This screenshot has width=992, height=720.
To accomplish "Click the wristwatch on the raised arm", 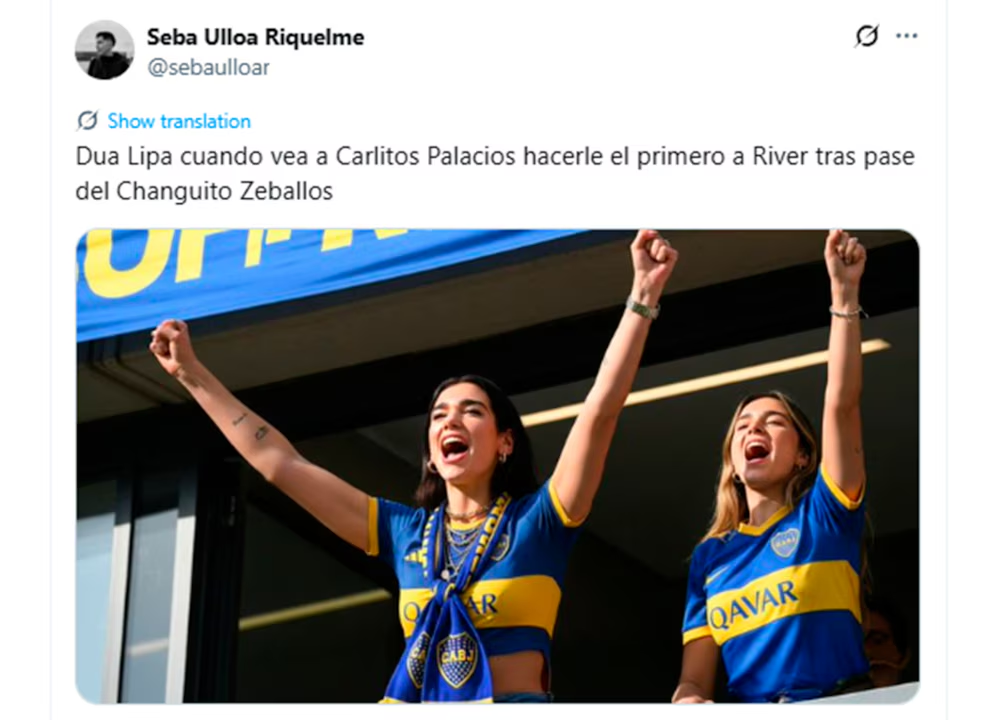I will (x=643, y=308).
